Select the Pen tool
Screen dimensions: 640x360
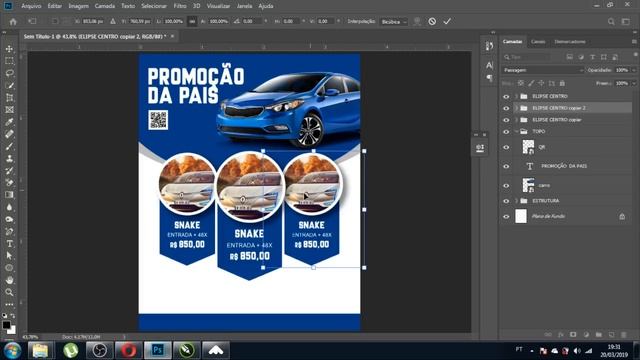[9, 231]
